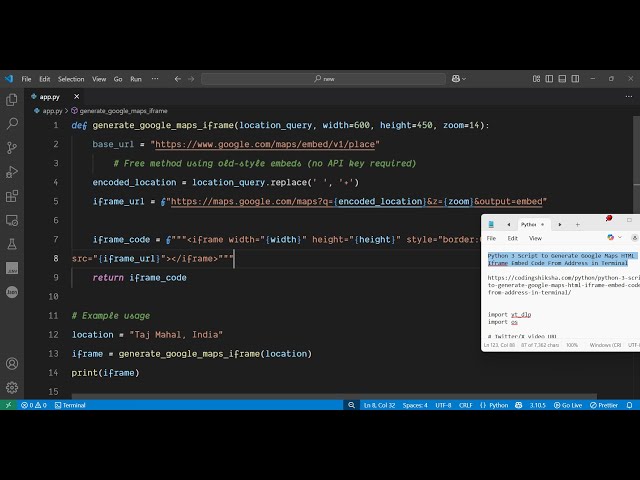Click the 100% zoom in Notepad status bar
Screen dimensions: 640x480
tap(571, 345)
